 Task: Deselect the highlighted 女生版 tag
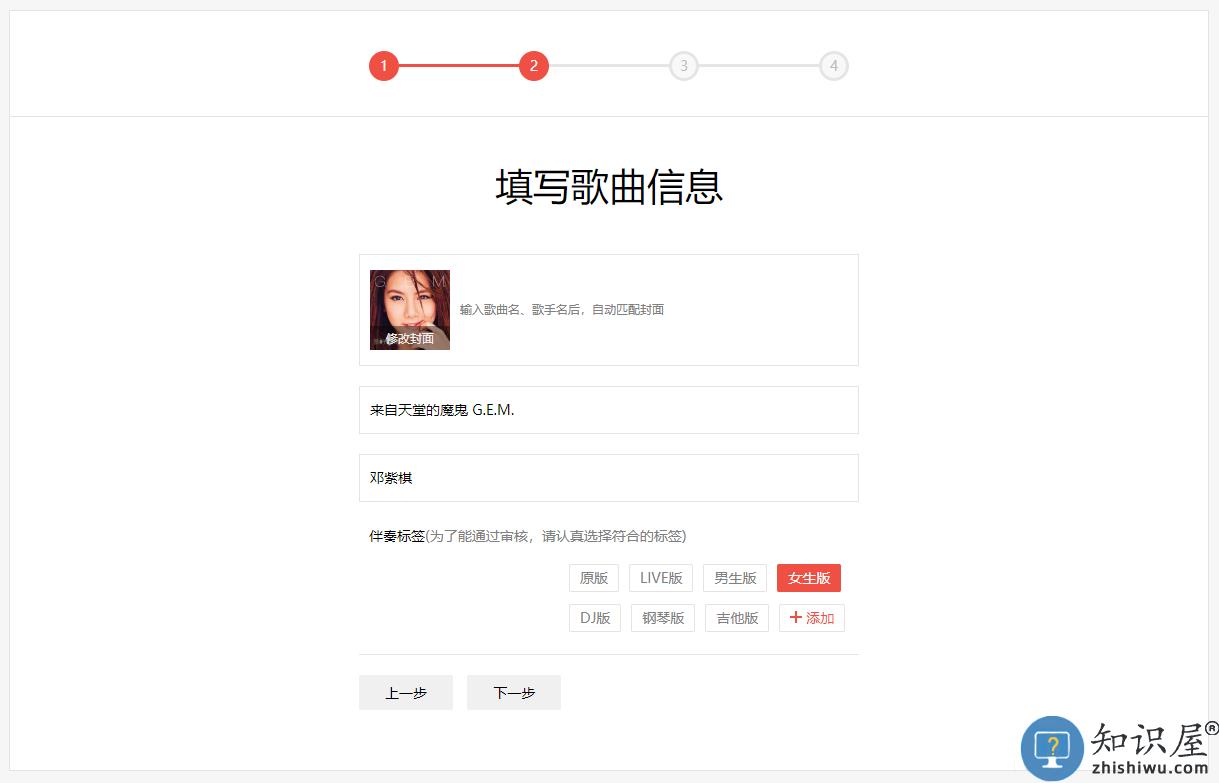[x=809, y=578]
